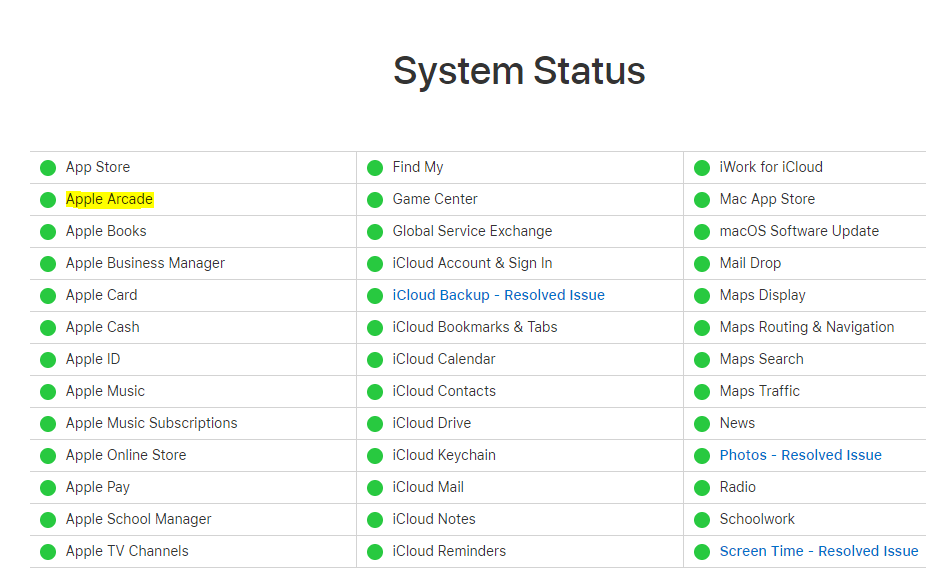Click the Apple Books entry text

[x=106, y=231]
